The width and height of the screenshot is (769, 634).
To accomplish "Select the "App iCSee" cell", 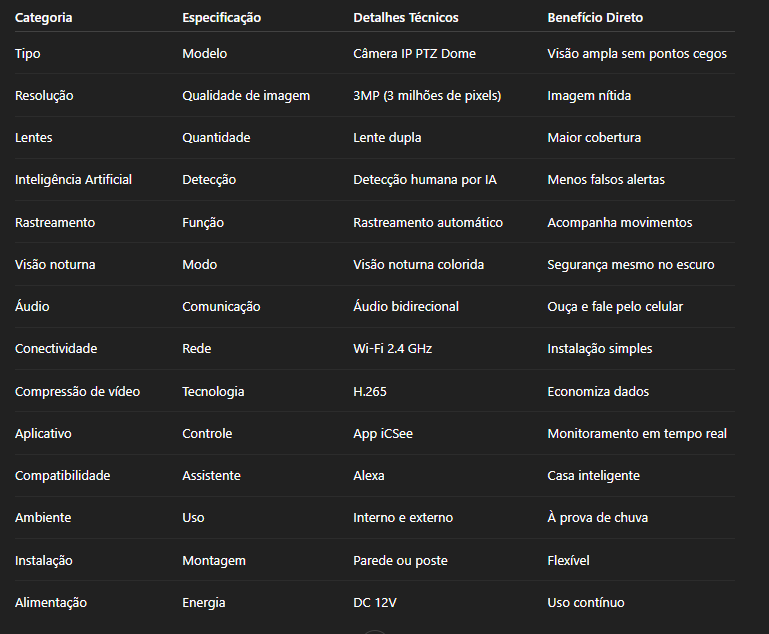I will 382,434.
